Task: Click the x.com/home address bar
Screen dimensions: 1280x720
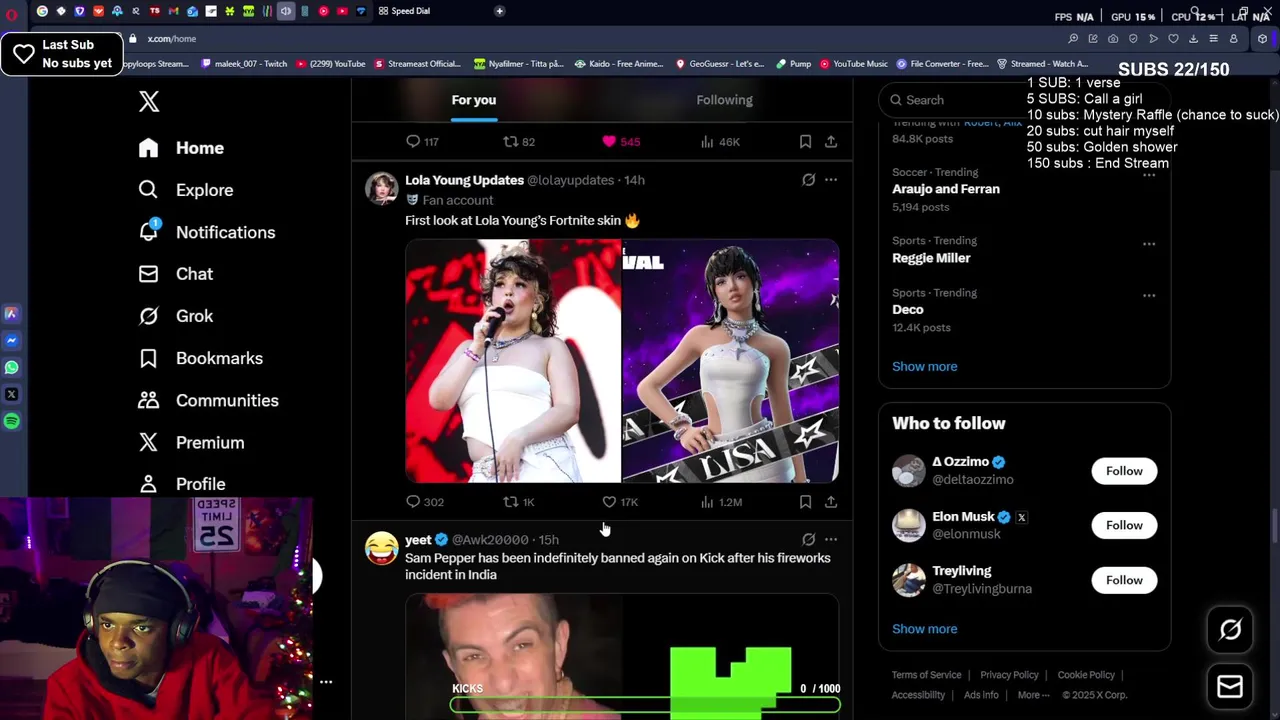Action: click(x=171, y=39)
